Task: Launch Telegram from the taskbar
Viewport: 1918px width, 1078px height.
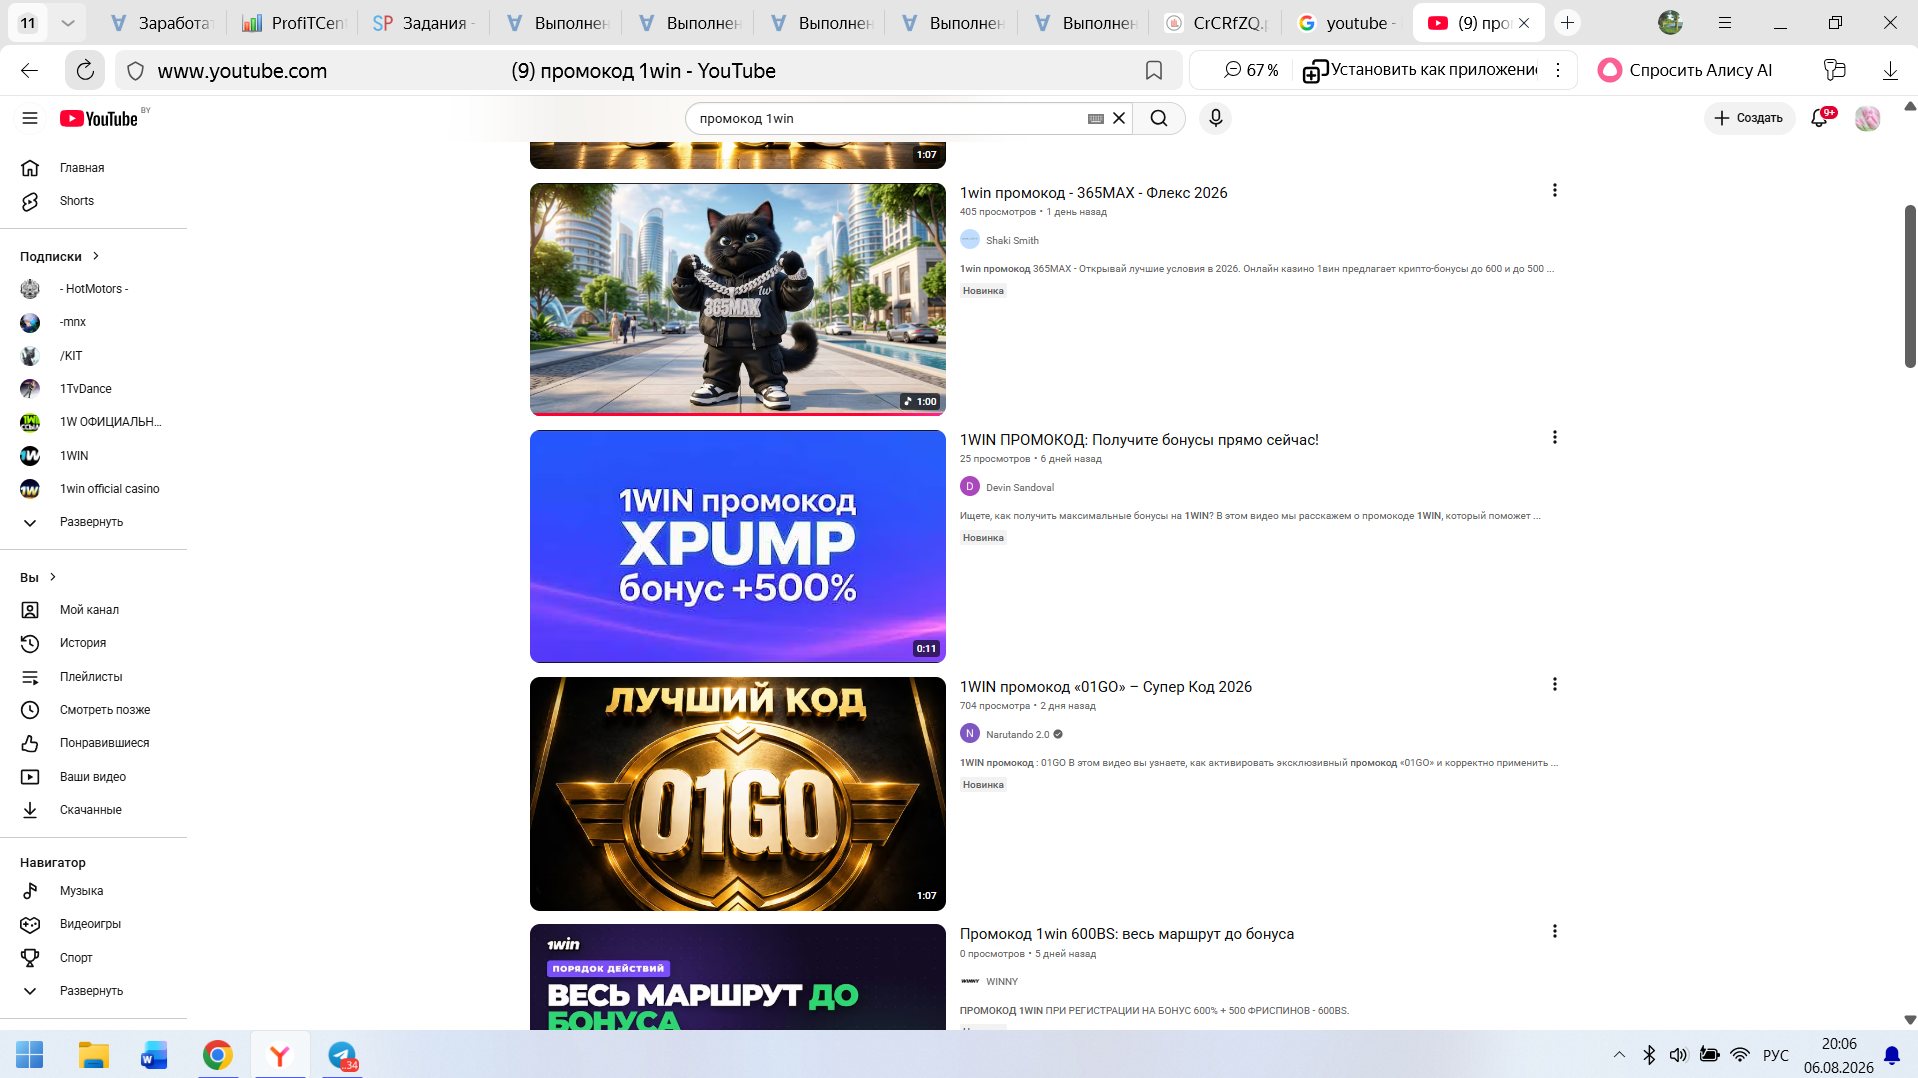Action: pyautogui.click(x=342, y=1055)
